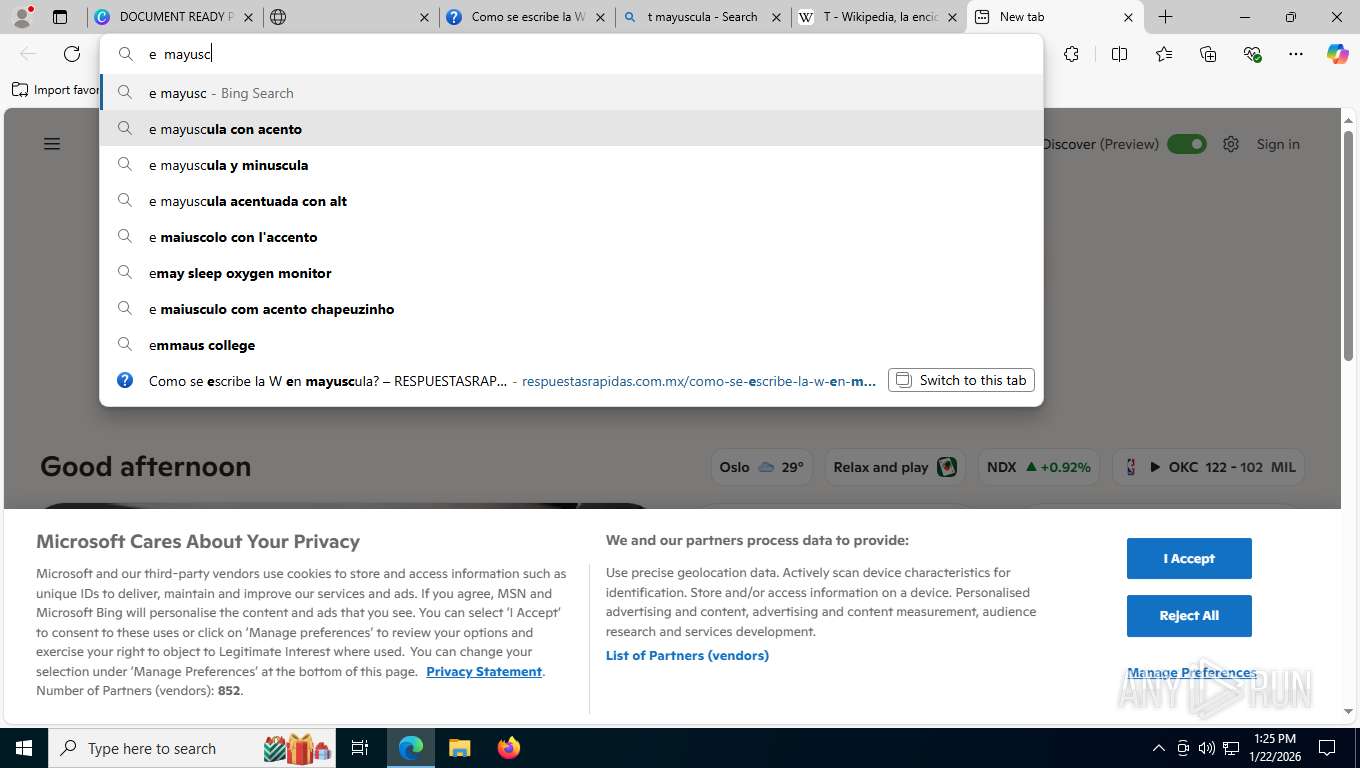Open Settings and more ellipsis menu

(x=1296, y=54)
